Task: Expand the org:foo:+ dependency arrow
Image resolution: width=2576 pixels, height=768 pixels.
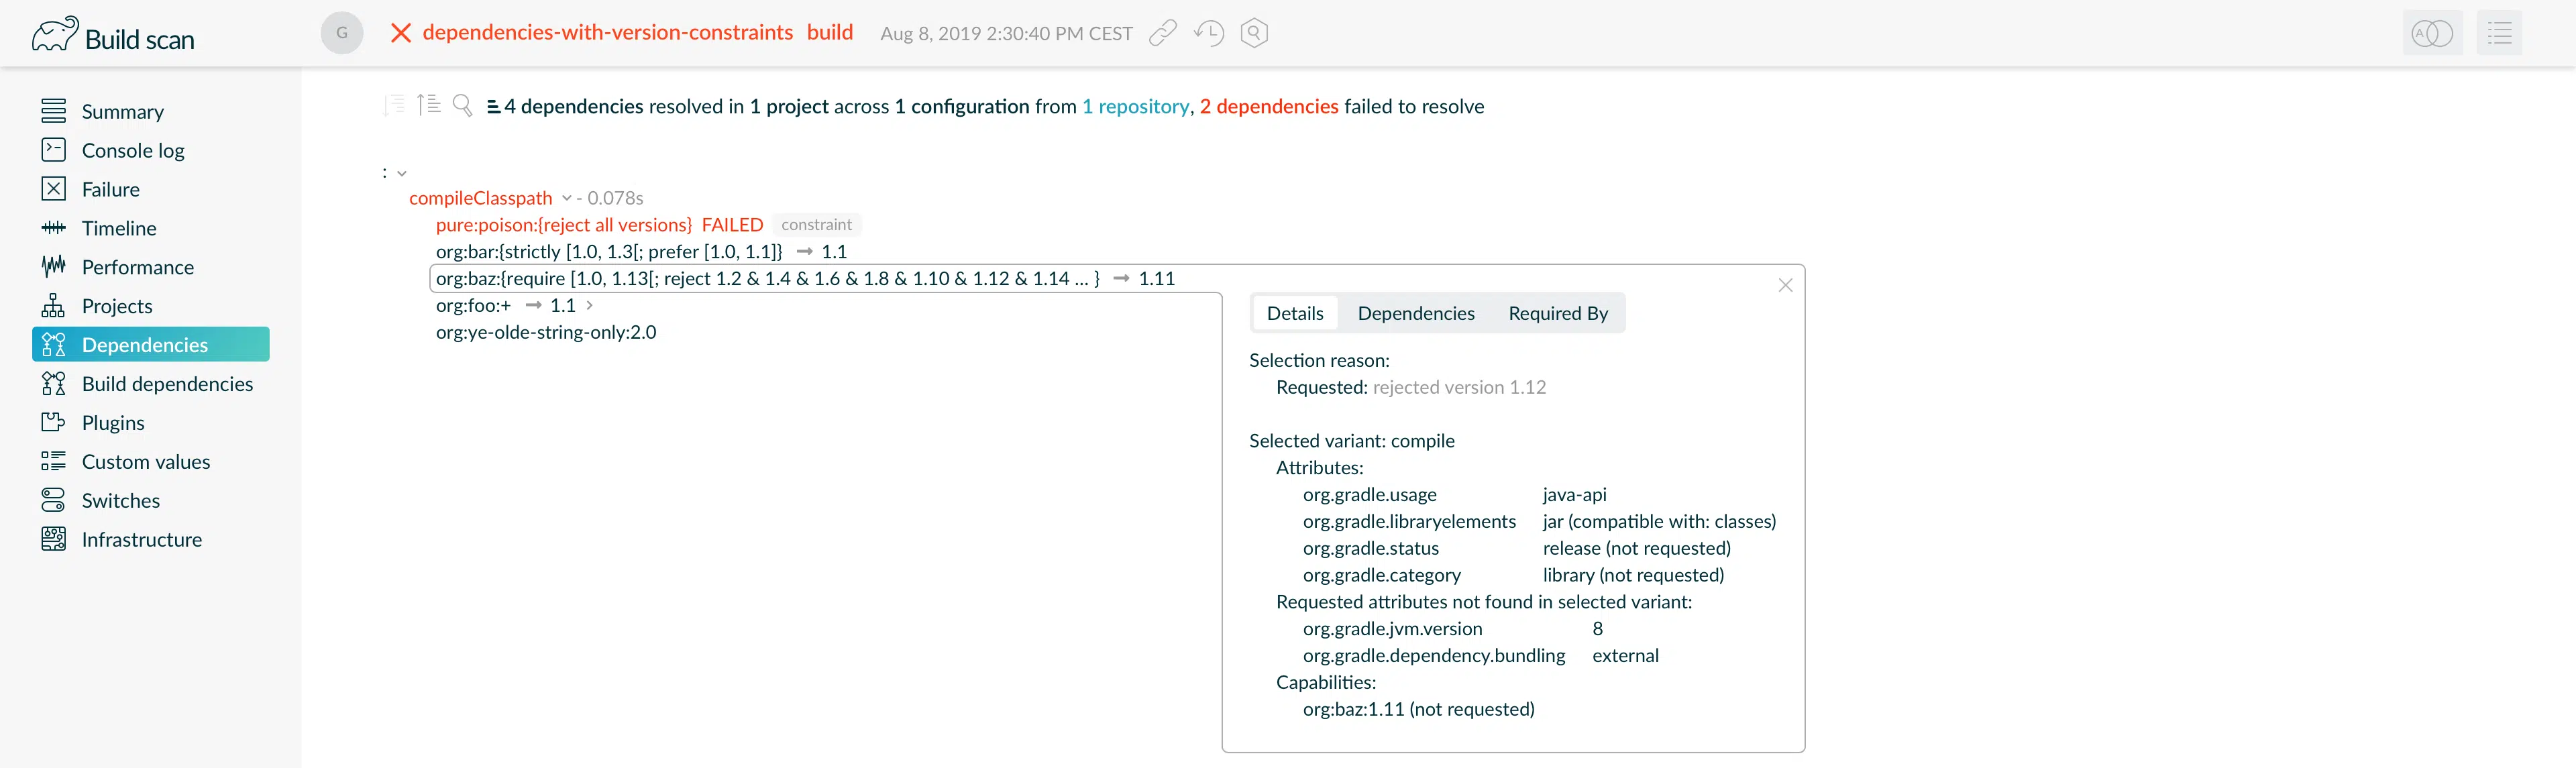Action: 590,305
